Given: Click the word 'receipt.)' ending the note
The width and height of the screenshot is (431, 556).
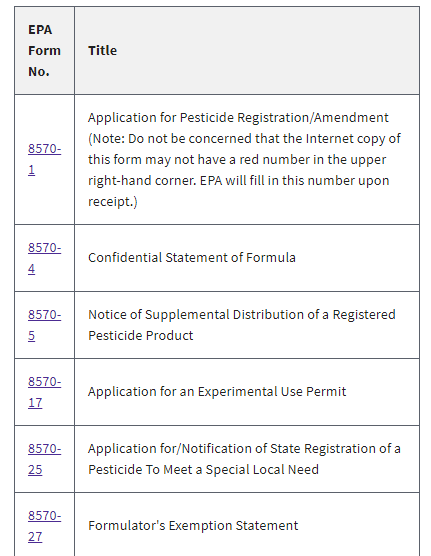Looking at the screenshot, I should 113,201.
